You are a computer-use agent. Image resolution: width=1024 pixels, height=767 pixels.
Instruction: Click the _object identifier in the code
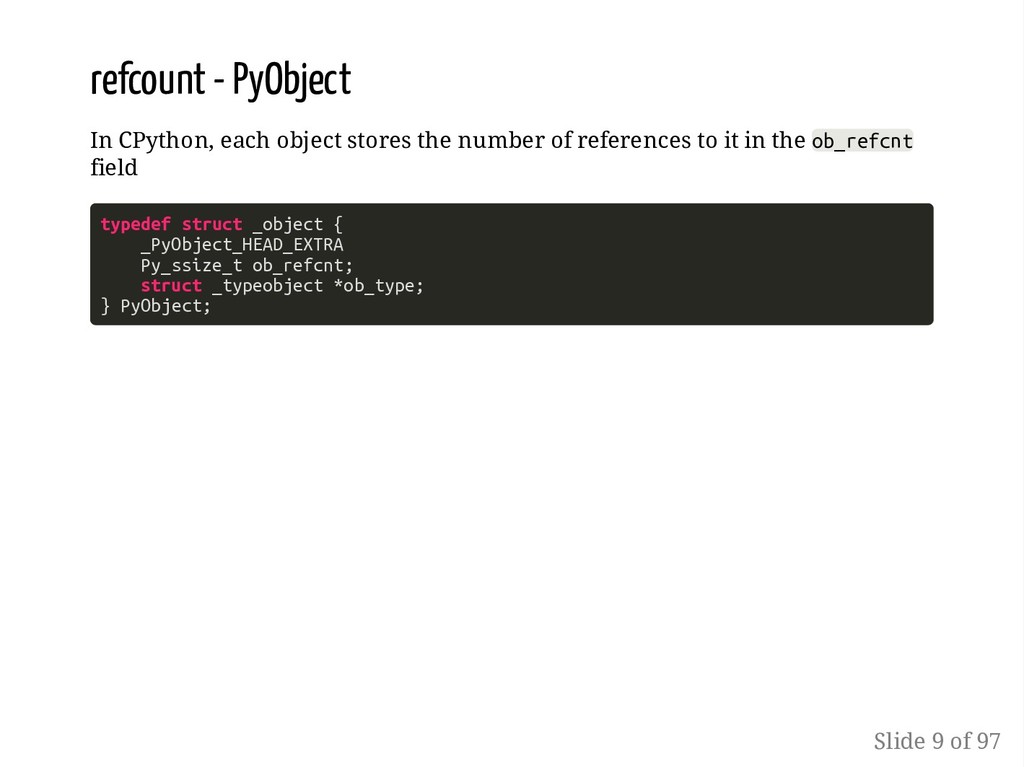288,225
